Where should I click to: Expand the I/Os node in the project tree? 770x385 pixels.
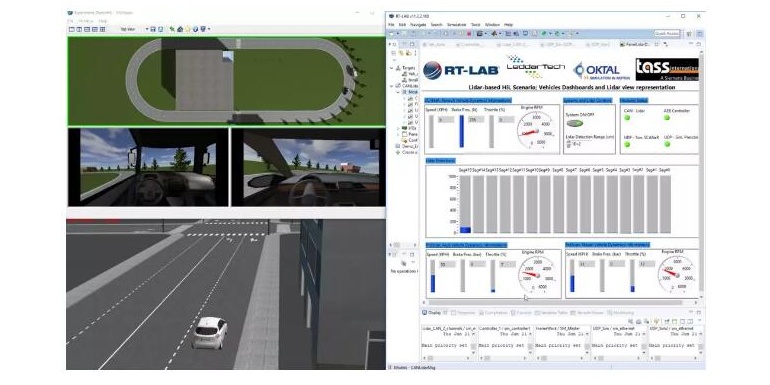(x=398, y=128)
